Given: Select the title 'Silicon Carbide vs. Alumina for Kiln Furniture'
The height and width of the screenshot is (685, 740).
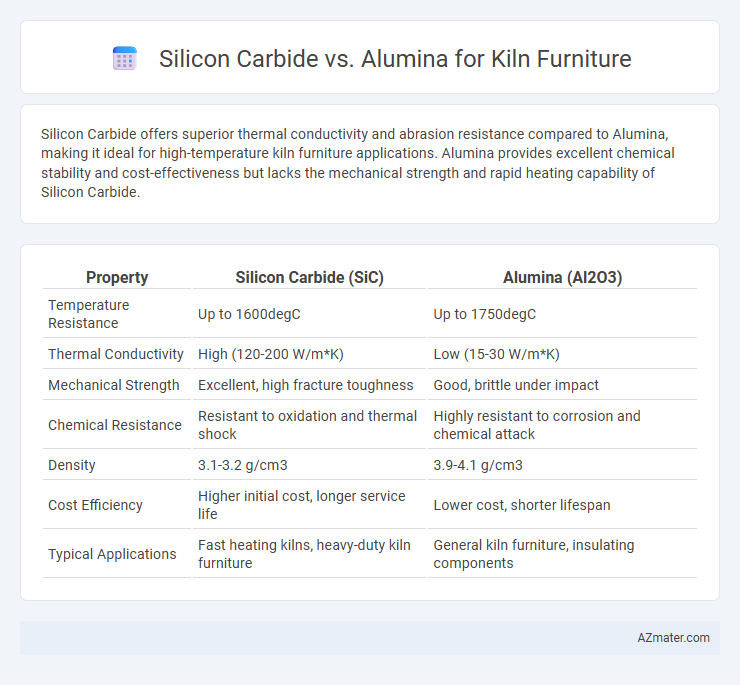Looking at the screenshot, I should coord(395,59).
